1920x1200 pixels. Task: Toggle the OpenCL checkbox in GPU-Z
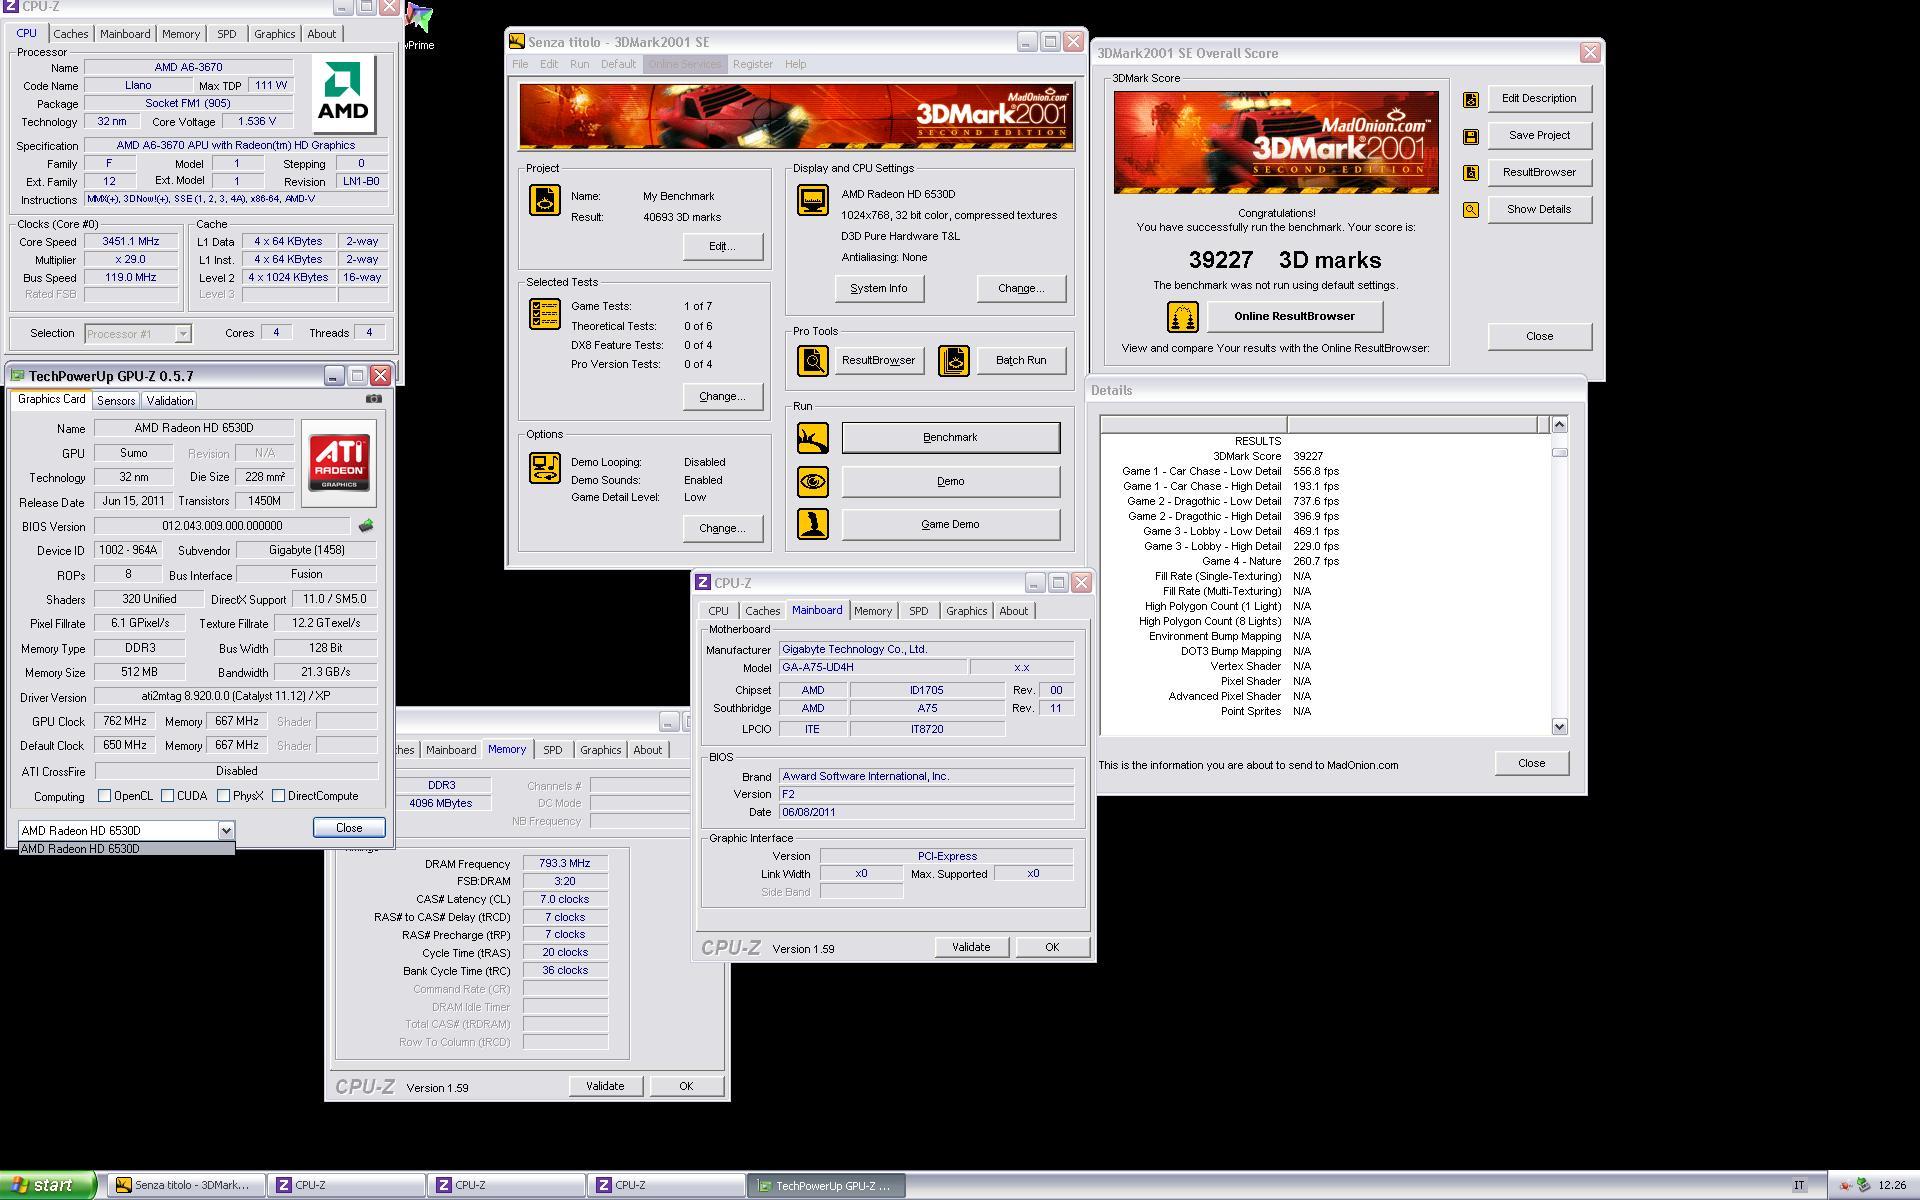tap(104, 796)
